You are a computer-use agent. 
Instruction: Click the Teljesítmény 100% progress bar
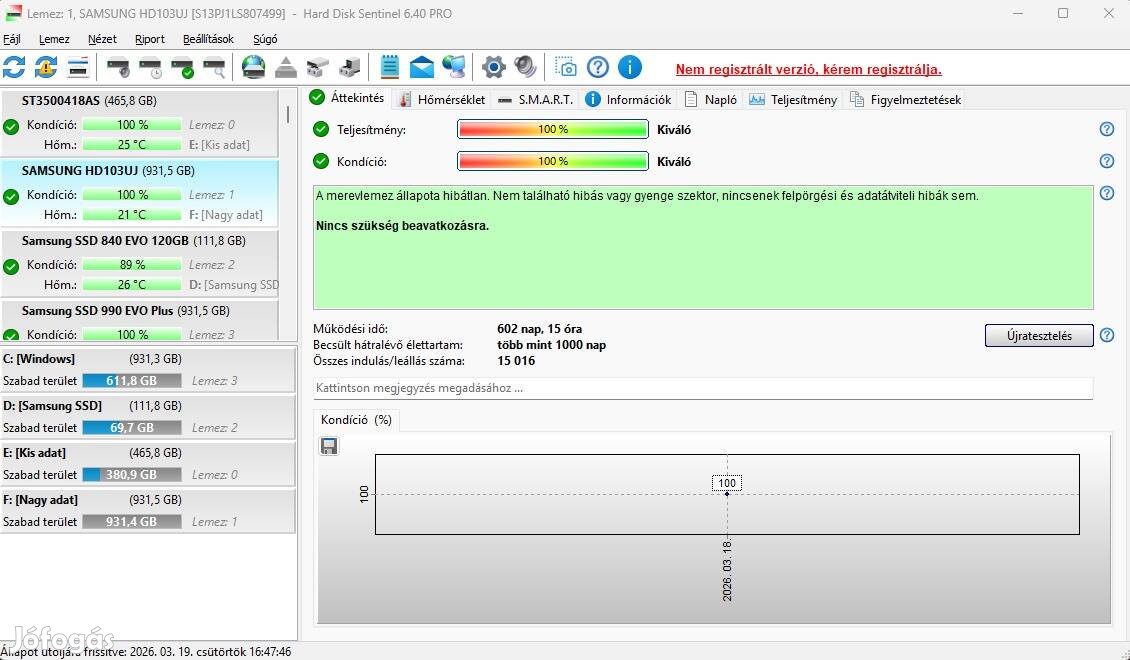coord(553,129)
